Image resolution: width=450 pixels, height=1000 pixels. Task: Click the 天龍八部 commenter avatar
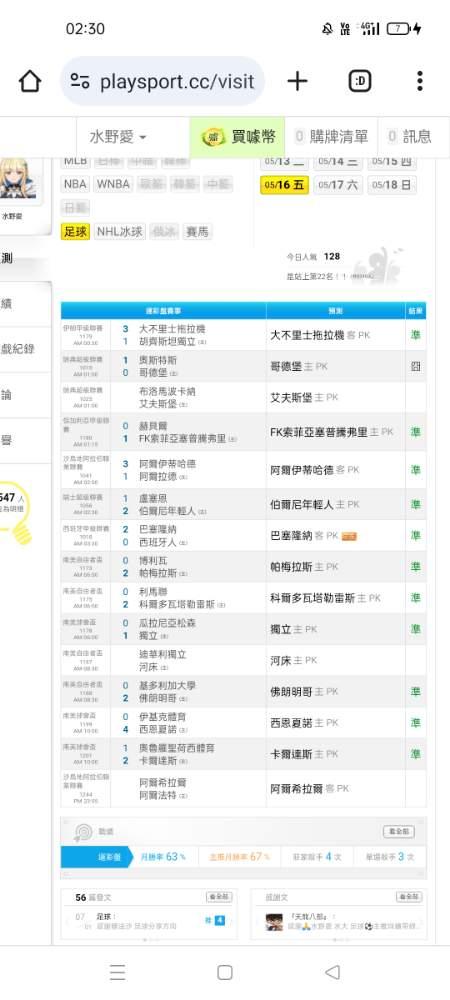[x=274, y=922]
